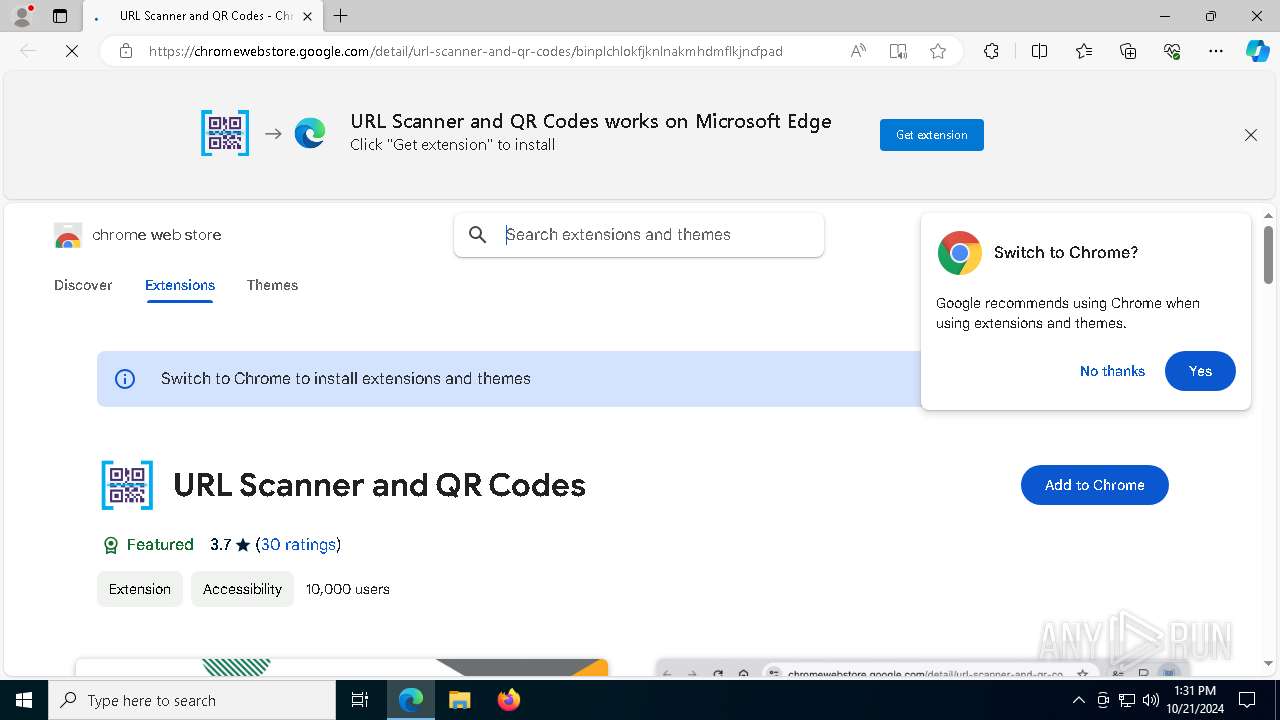Image resolution: width=1280 pixels, height=720 pixels.
Task: Go to the Extensions tab
Action: [180, 285]
